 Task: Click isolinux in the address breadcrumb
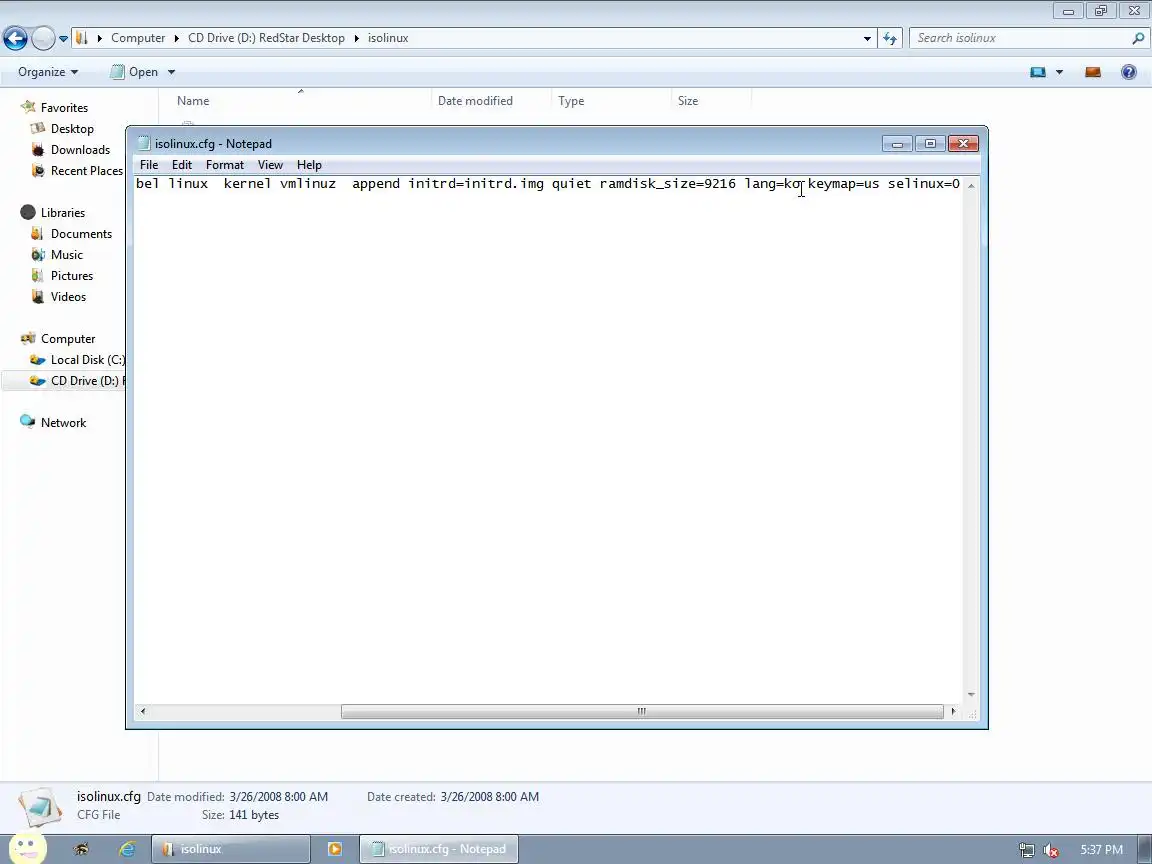[x=388, y=37]
